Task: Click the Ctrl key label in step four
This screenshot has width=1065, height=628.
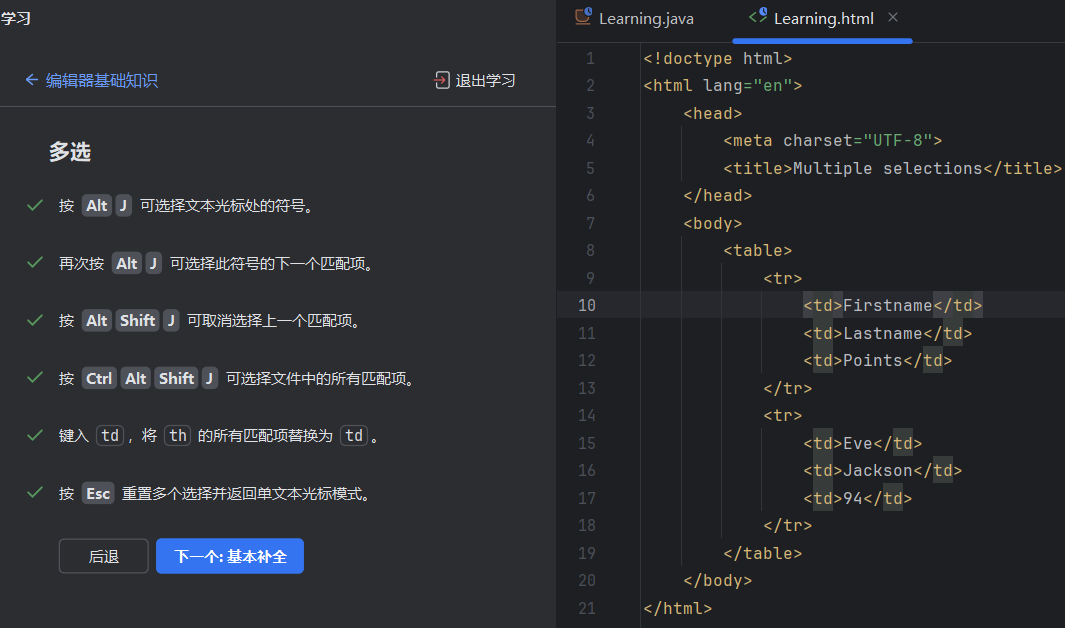Action: click(99, 378)
